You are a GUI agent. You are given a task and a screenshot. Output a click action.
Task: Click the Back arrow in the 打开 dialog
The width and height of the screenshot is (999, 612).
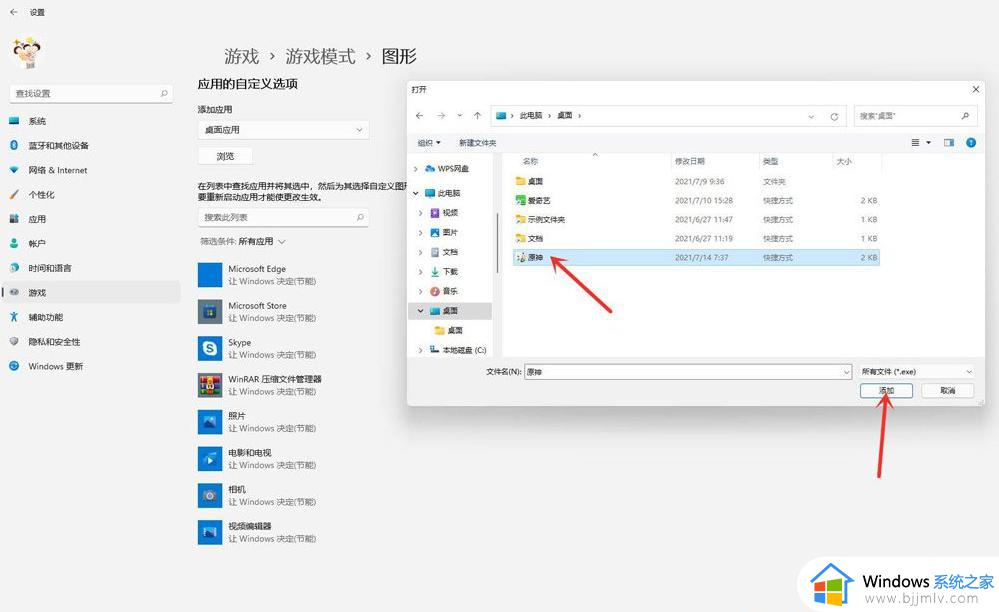[419, 115]
